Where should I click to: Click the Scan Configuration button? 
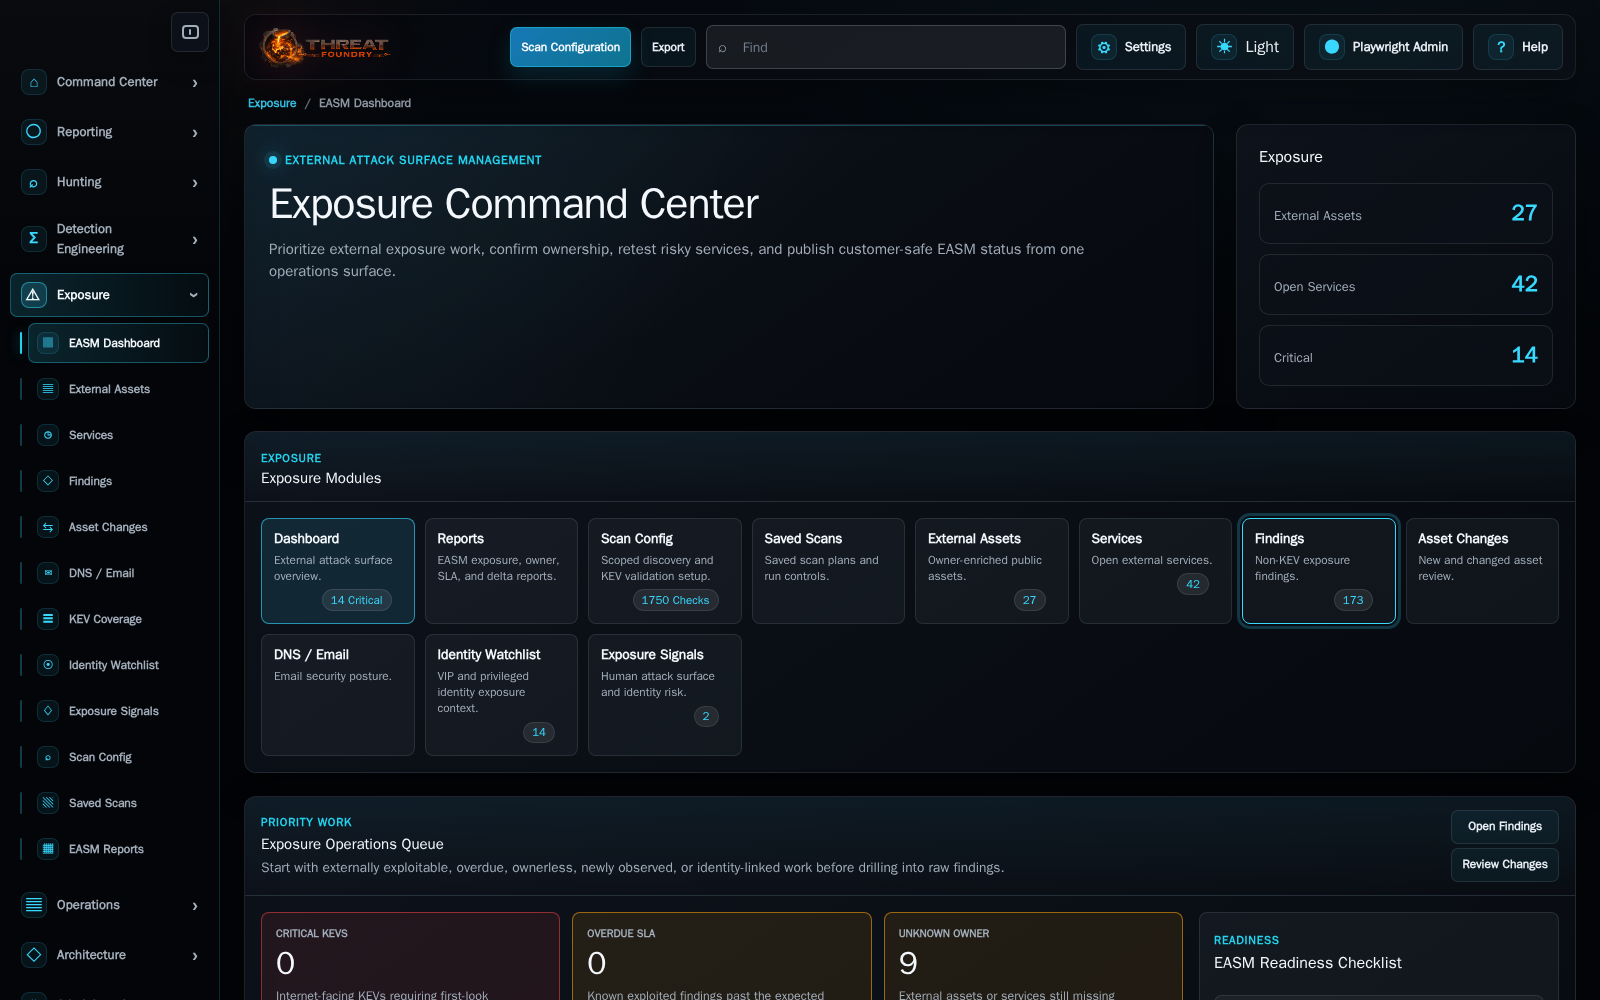pyautogui.click(x=570, y=47)
